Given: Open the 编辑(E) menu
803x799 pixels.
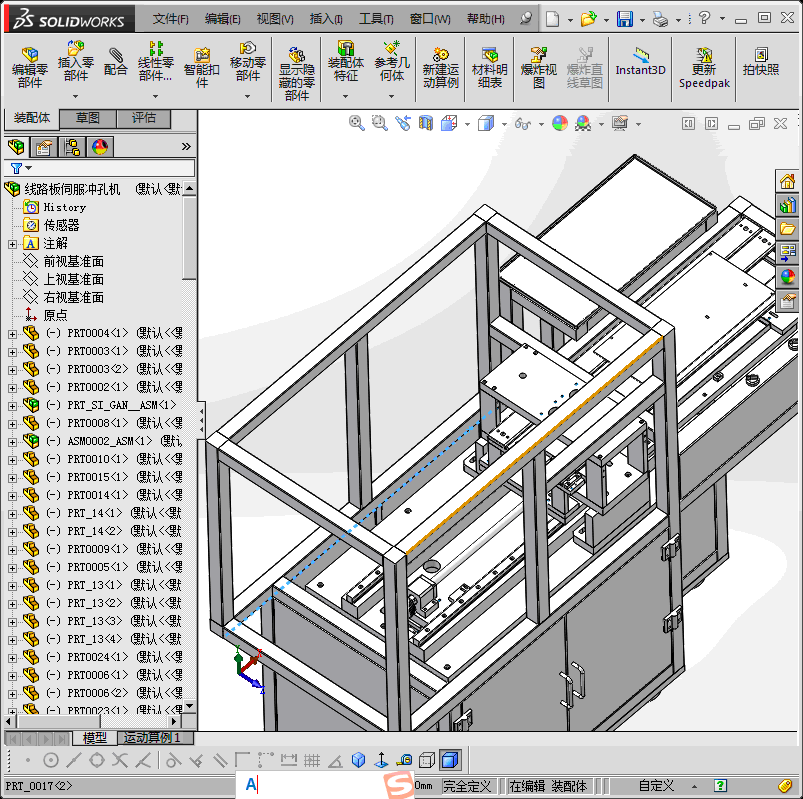Looking at the screenshot, I should [x=222, y=19].
